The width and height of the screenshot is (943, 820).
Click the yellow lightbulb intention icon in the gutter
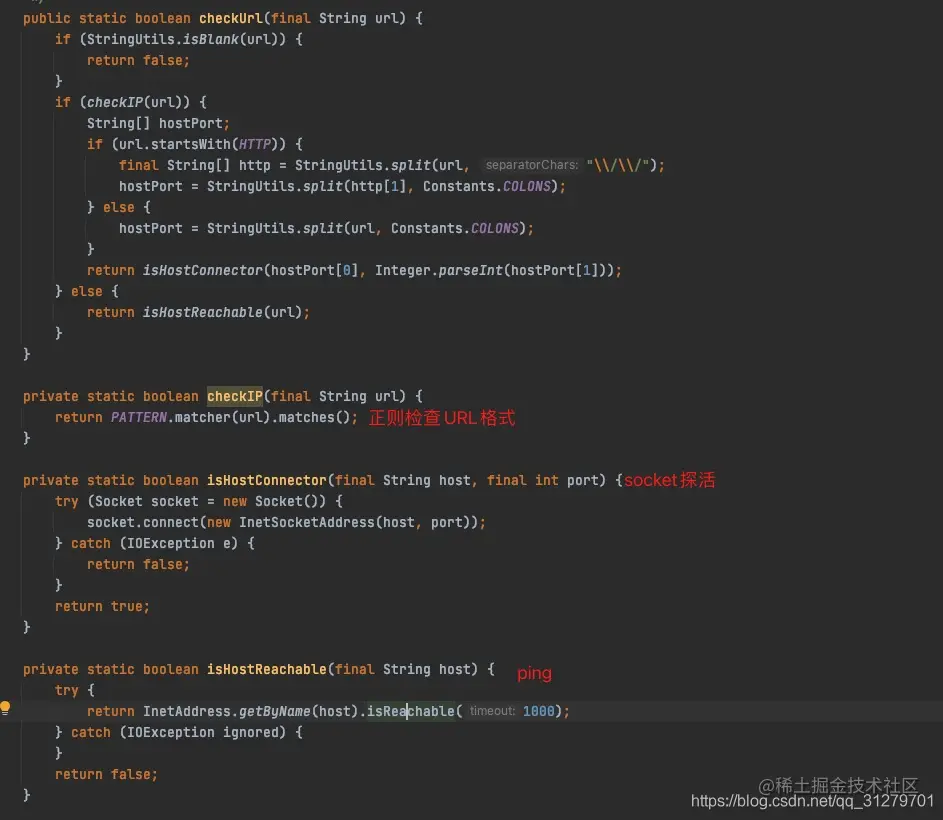point(5,708)
